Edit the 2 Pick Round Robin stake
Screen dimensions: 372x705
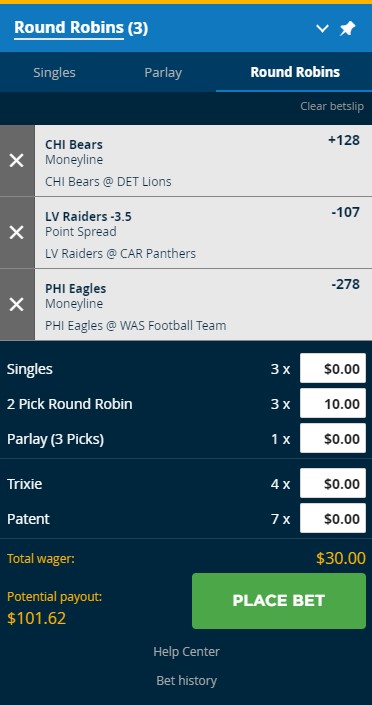tap(333, 404)
